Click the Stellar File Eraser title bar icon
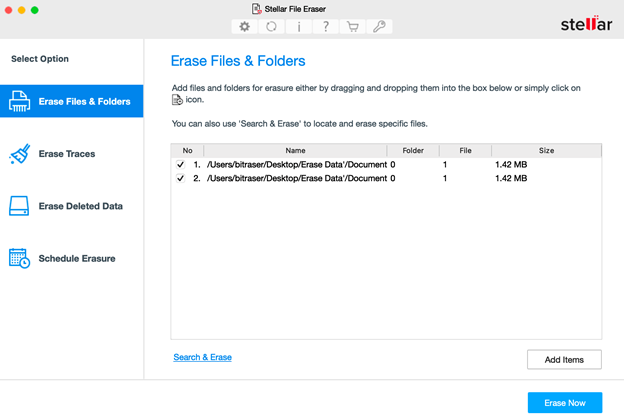The height and width of the screenshot is (420, 624). tap(257, 9)
